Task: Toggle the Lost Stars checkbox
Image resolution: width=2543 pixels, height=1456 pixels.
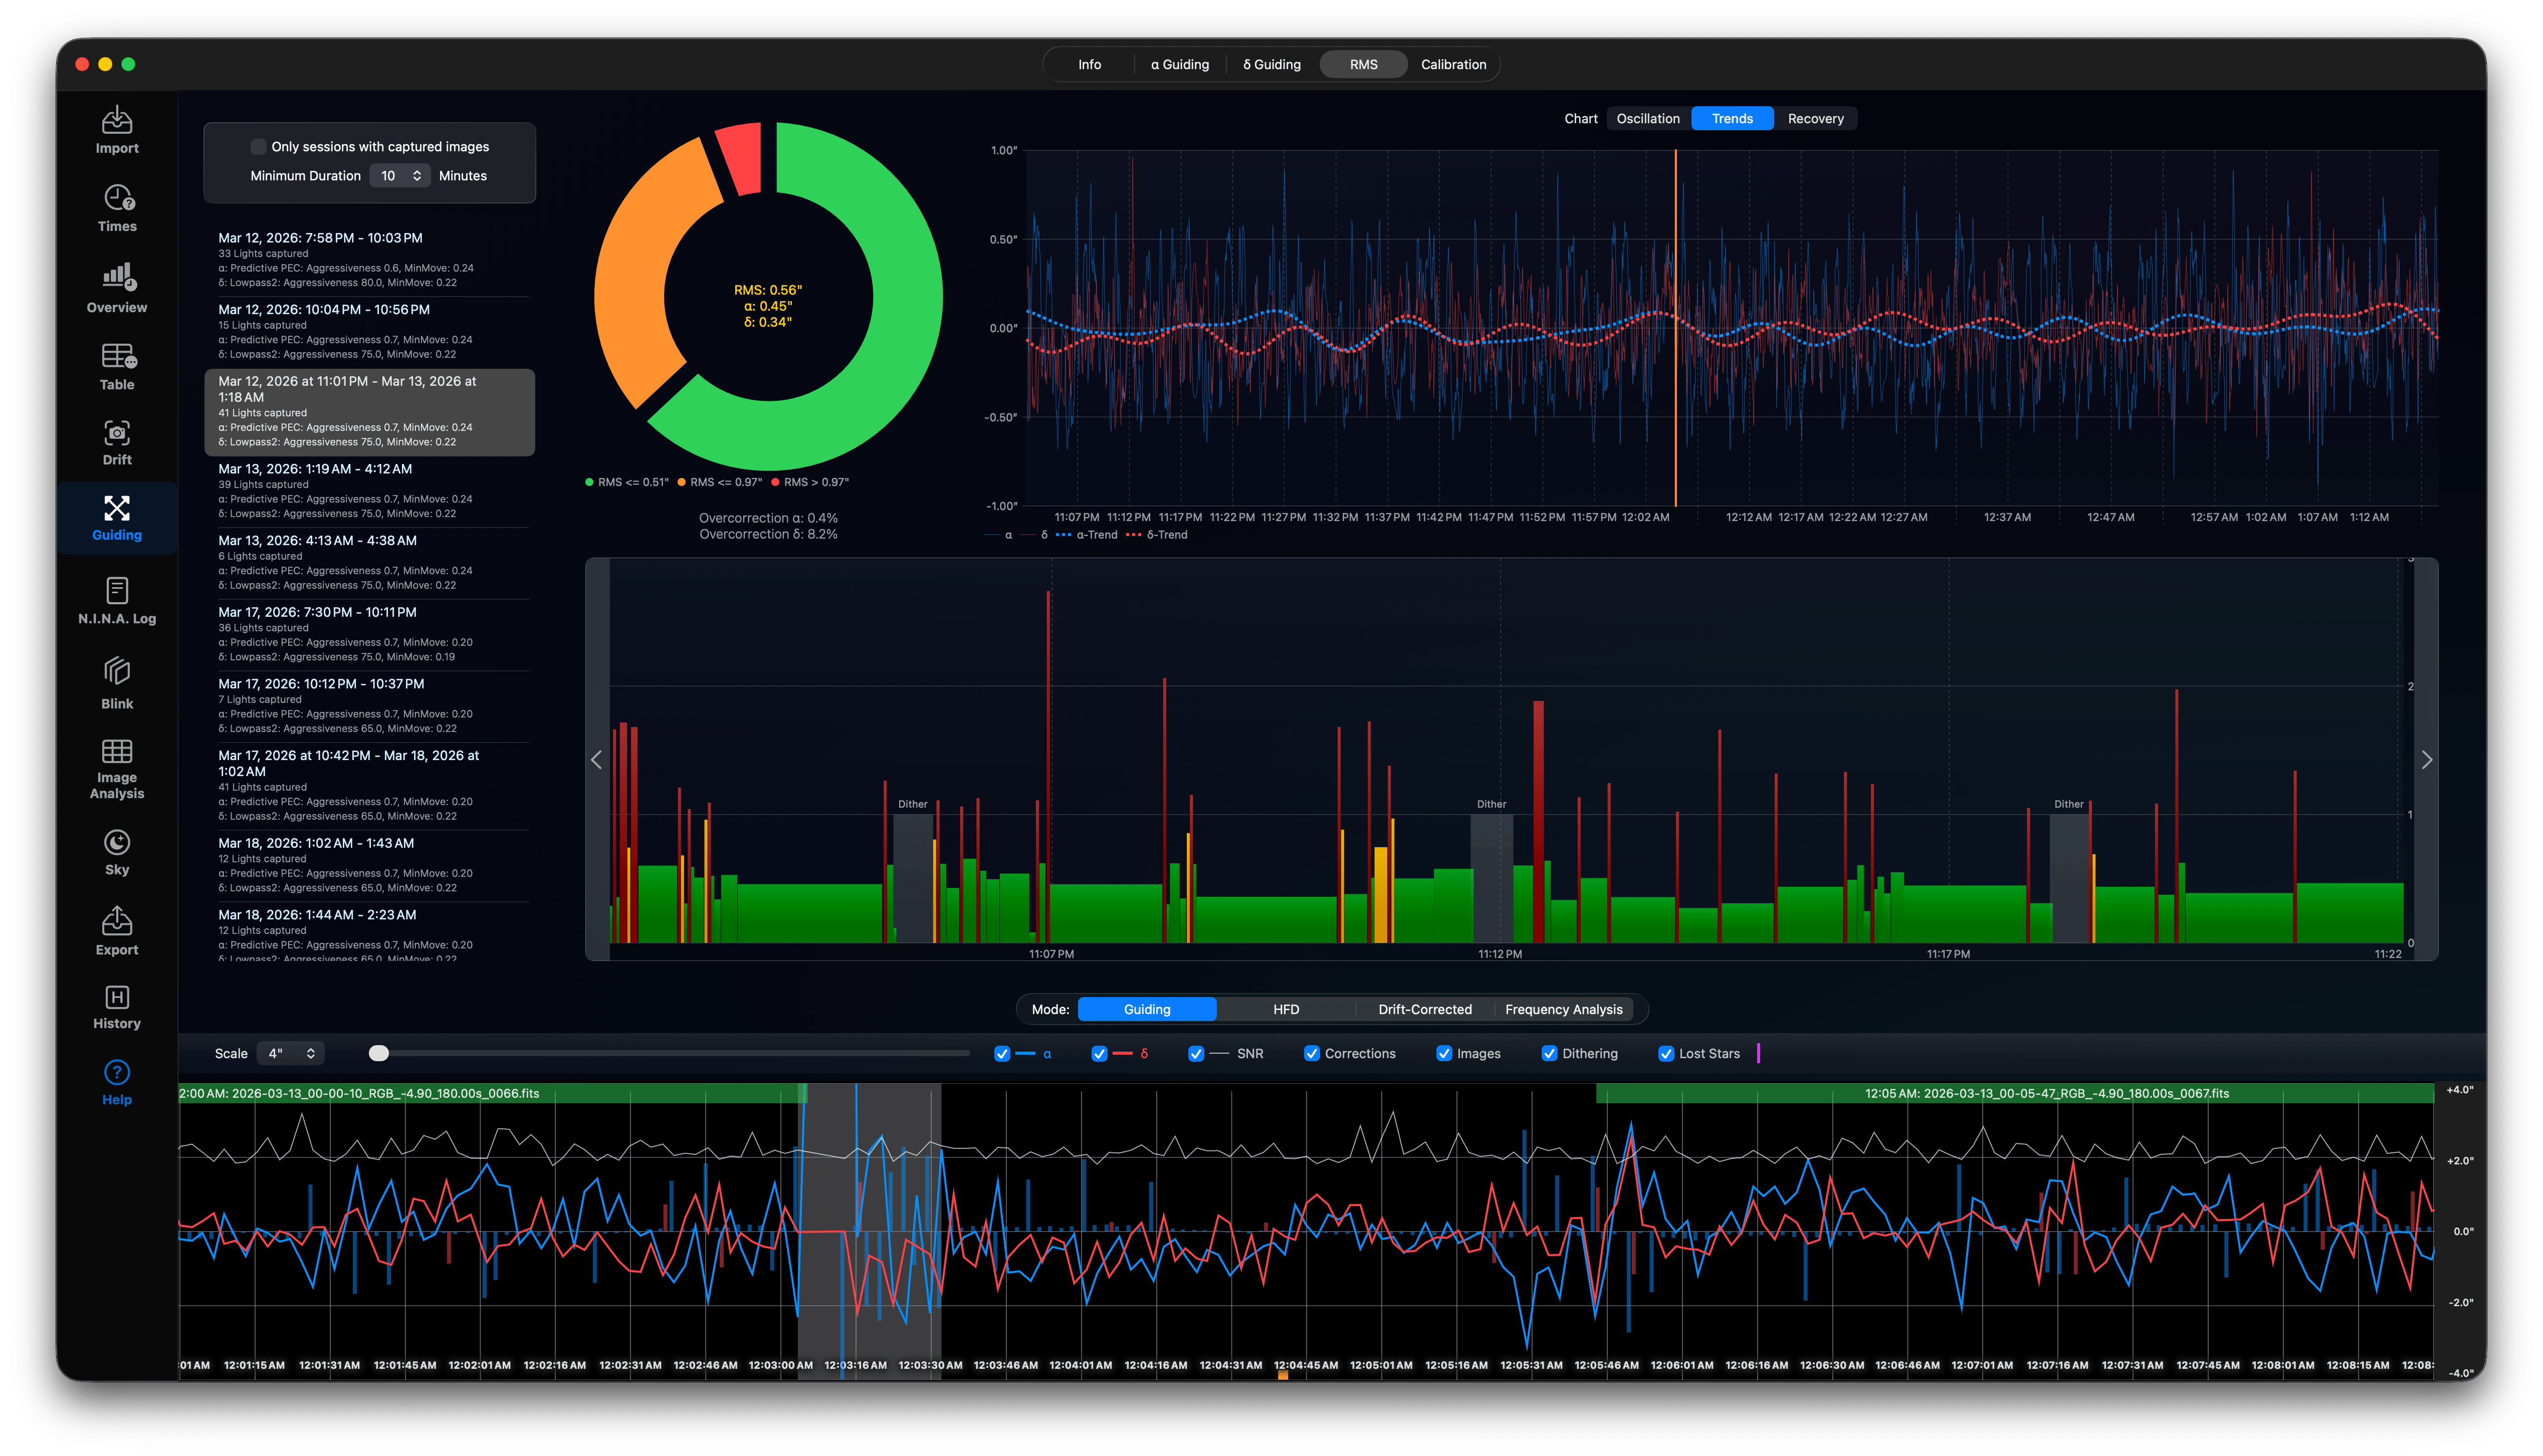Action: [1666, 1054]
